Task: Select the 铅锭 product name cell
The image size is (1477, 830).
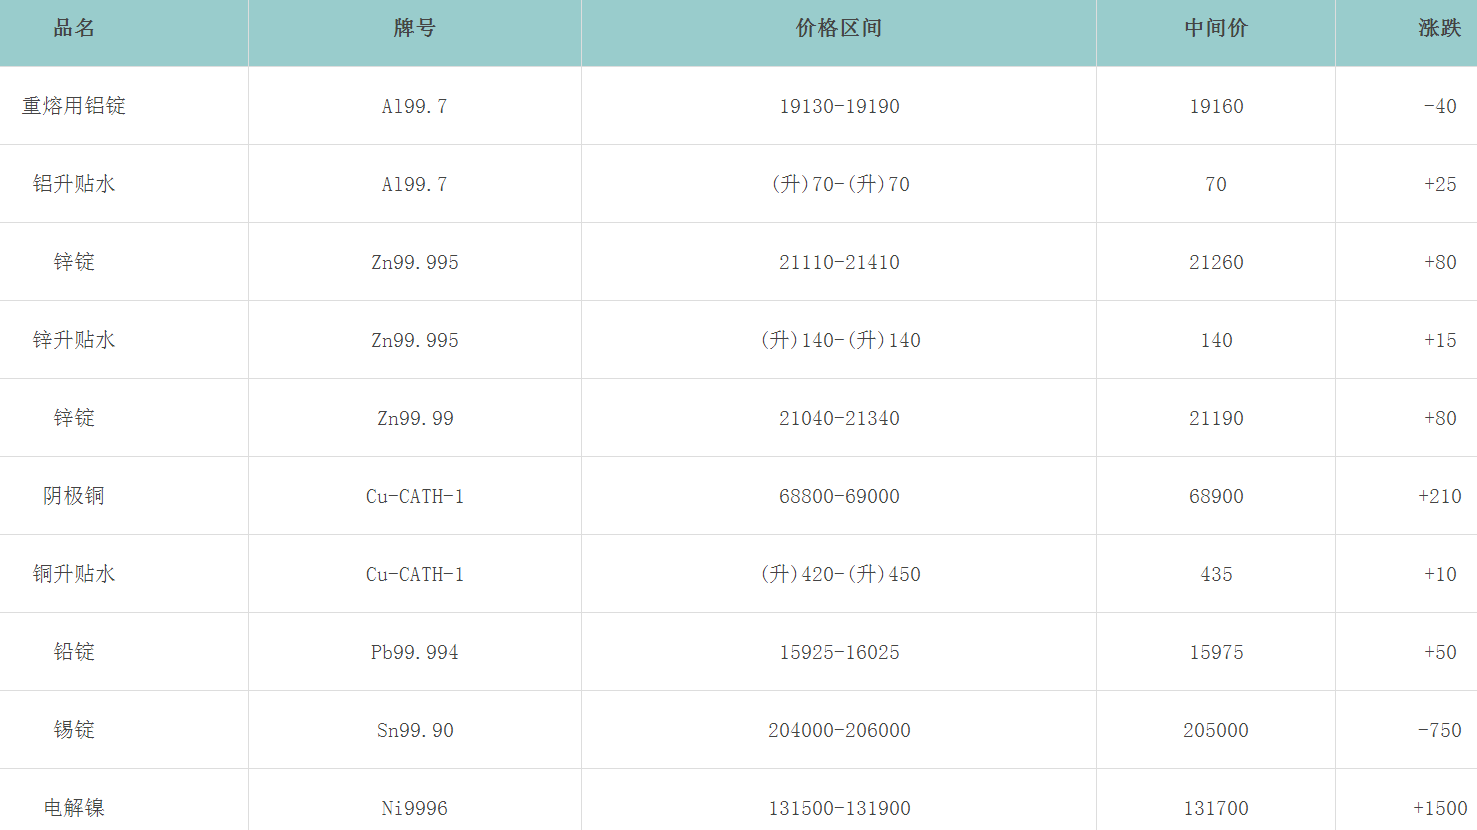Action: [74, 652]
